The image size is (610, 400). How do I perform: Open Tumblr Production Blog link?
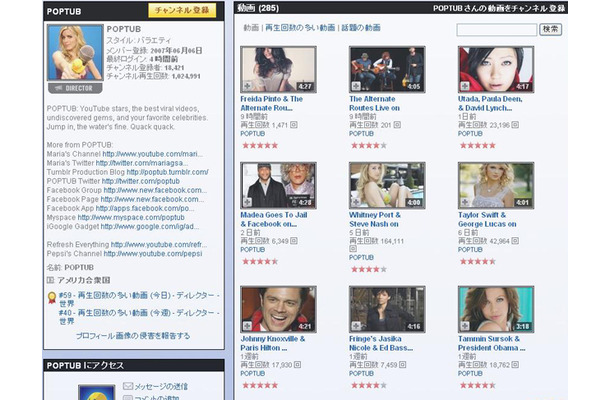click(167, 172)
